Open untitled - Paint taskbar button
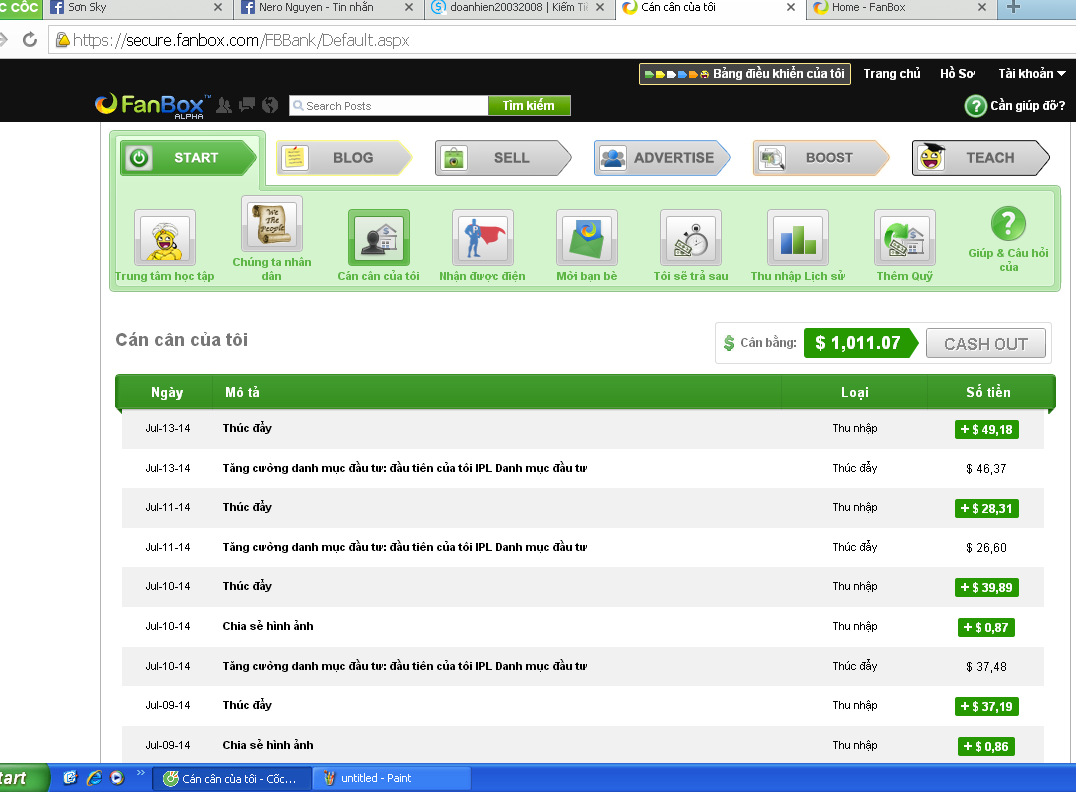The width and height of the screenshot is (1076, 792). [x=391, y=778]
